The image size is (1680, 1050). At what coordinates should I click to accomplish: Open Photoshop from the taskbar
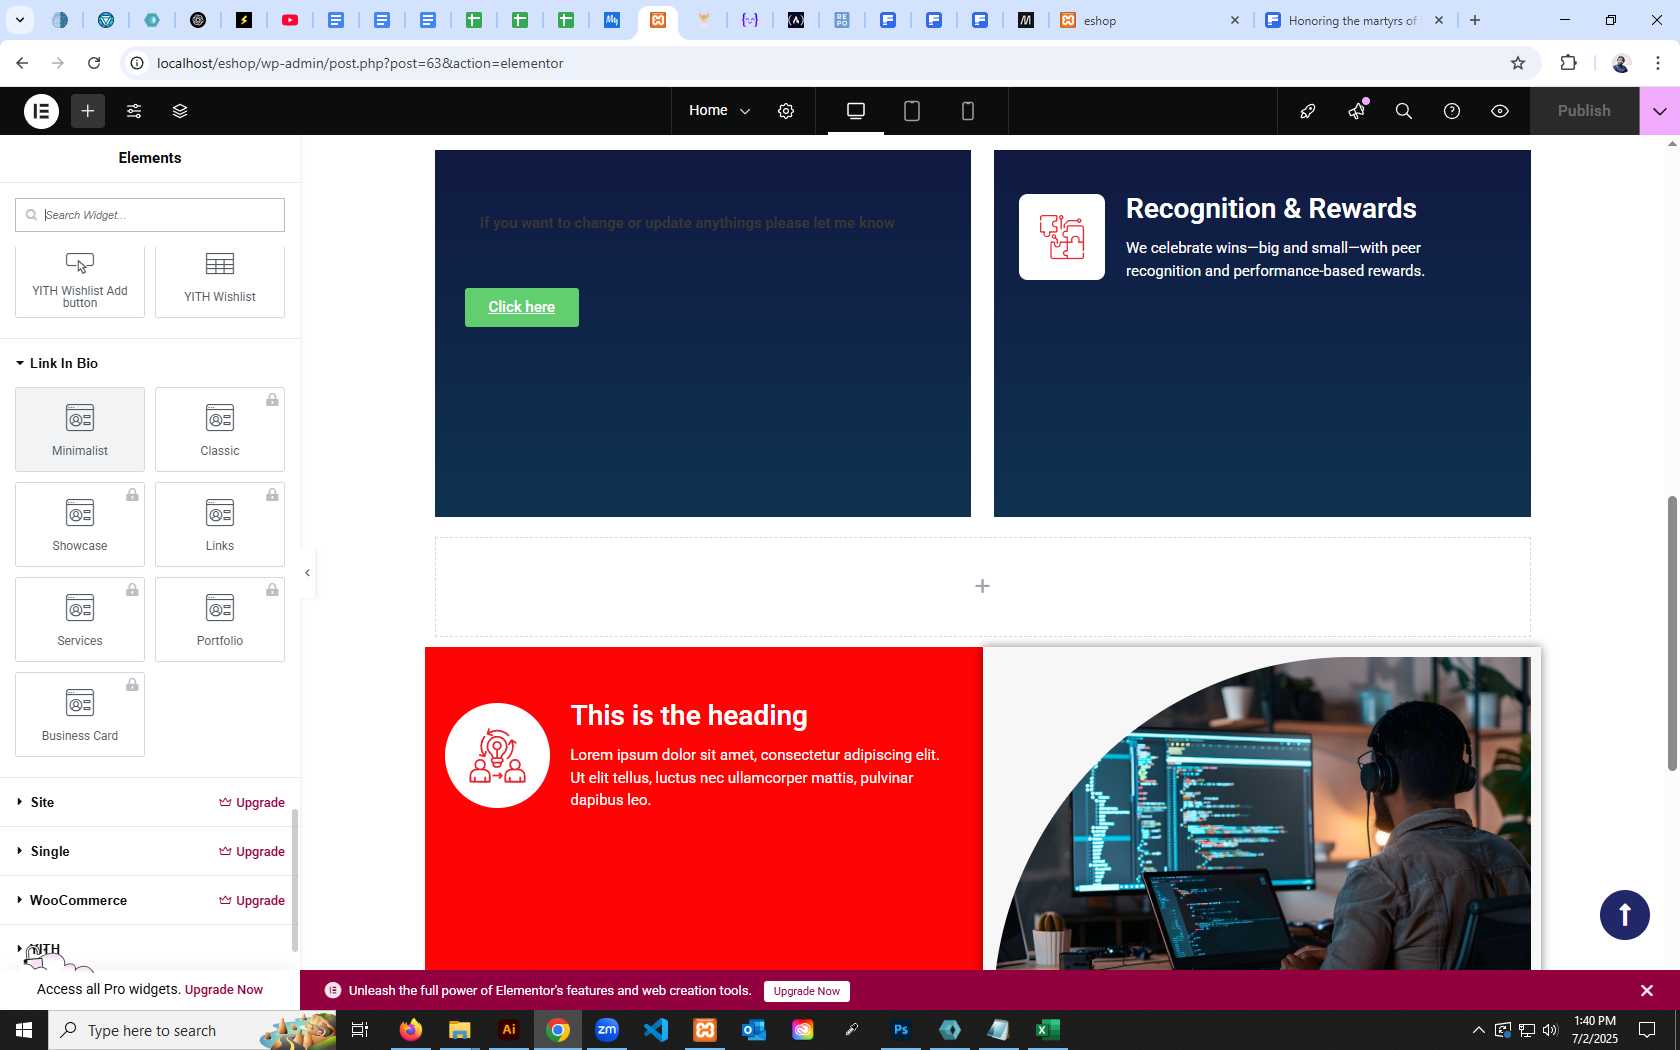click(901, 1030)
